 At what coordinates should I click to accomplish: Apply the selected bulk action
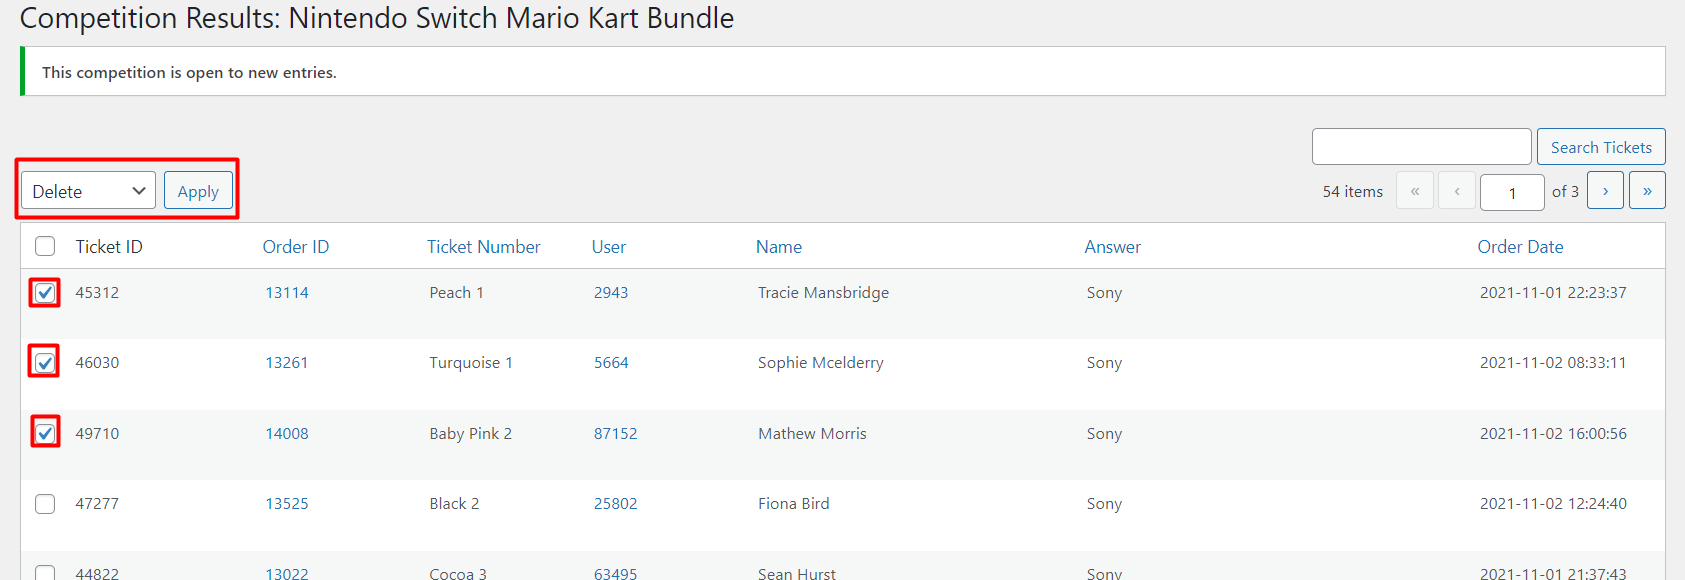198,191
